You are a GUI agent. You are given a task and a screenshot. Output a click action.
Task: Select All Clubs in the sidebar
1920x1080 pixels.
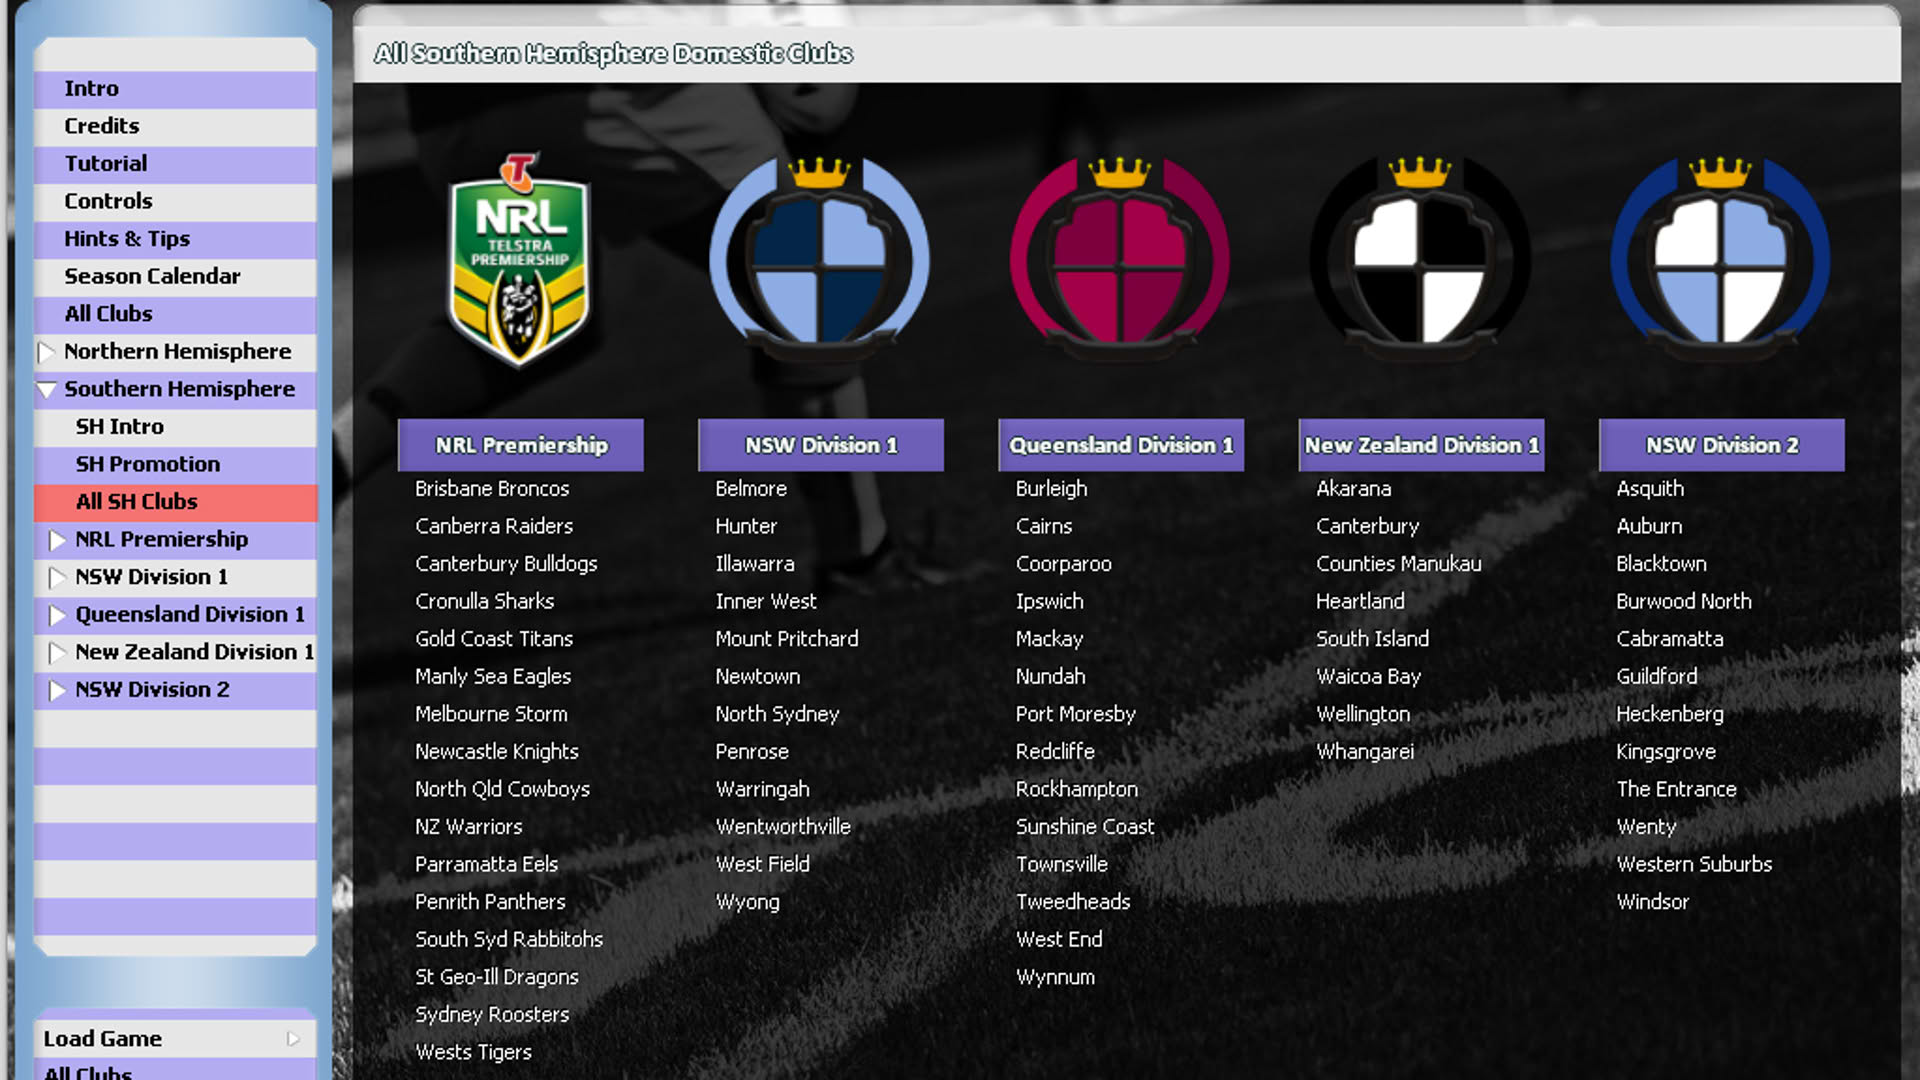[x=175, y=314]
